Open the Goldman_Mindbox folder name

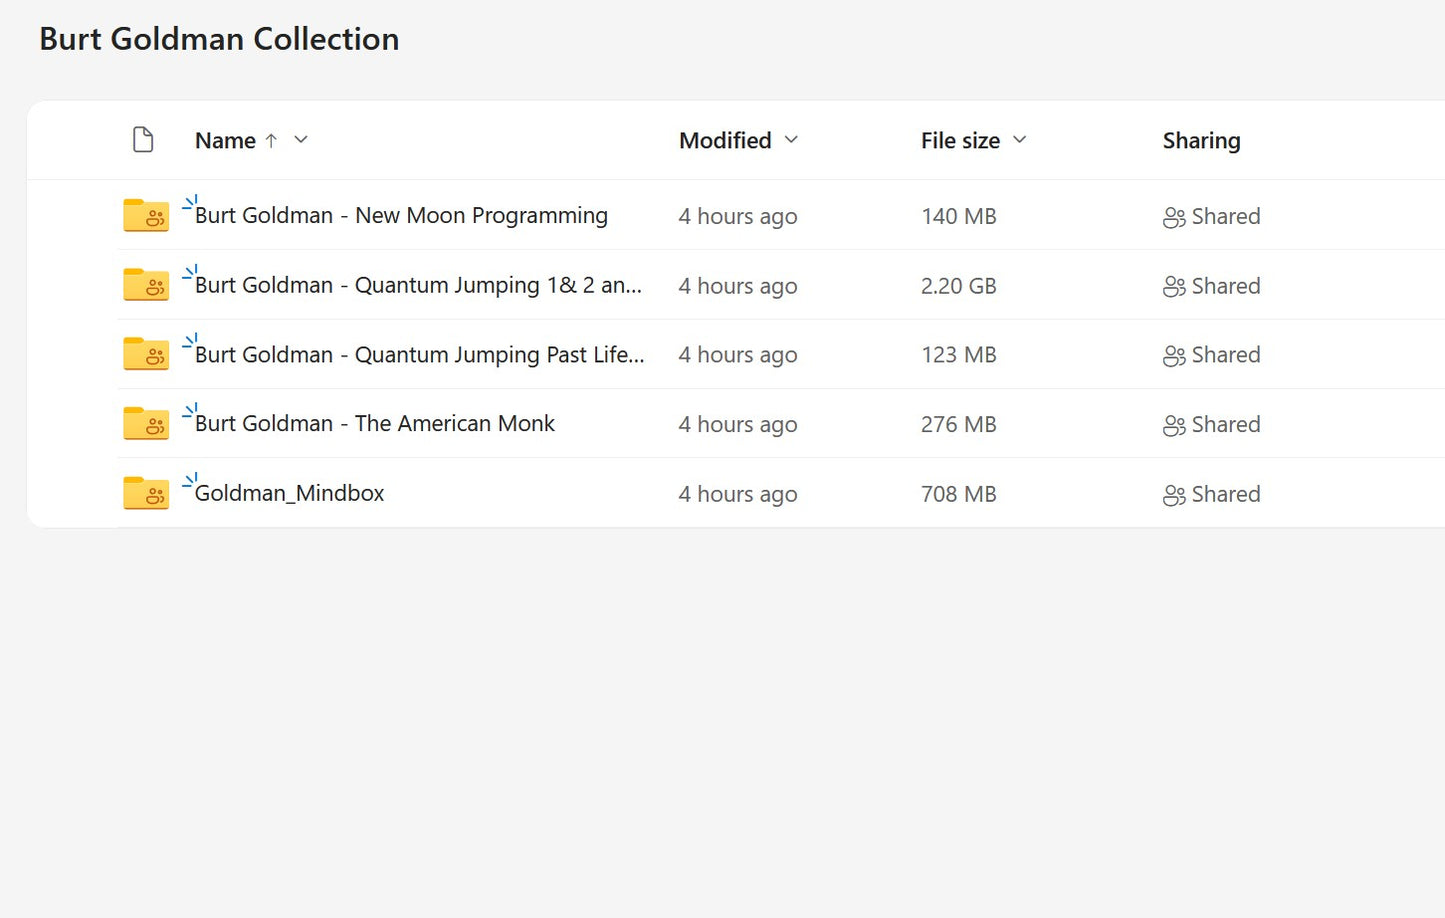289,494
